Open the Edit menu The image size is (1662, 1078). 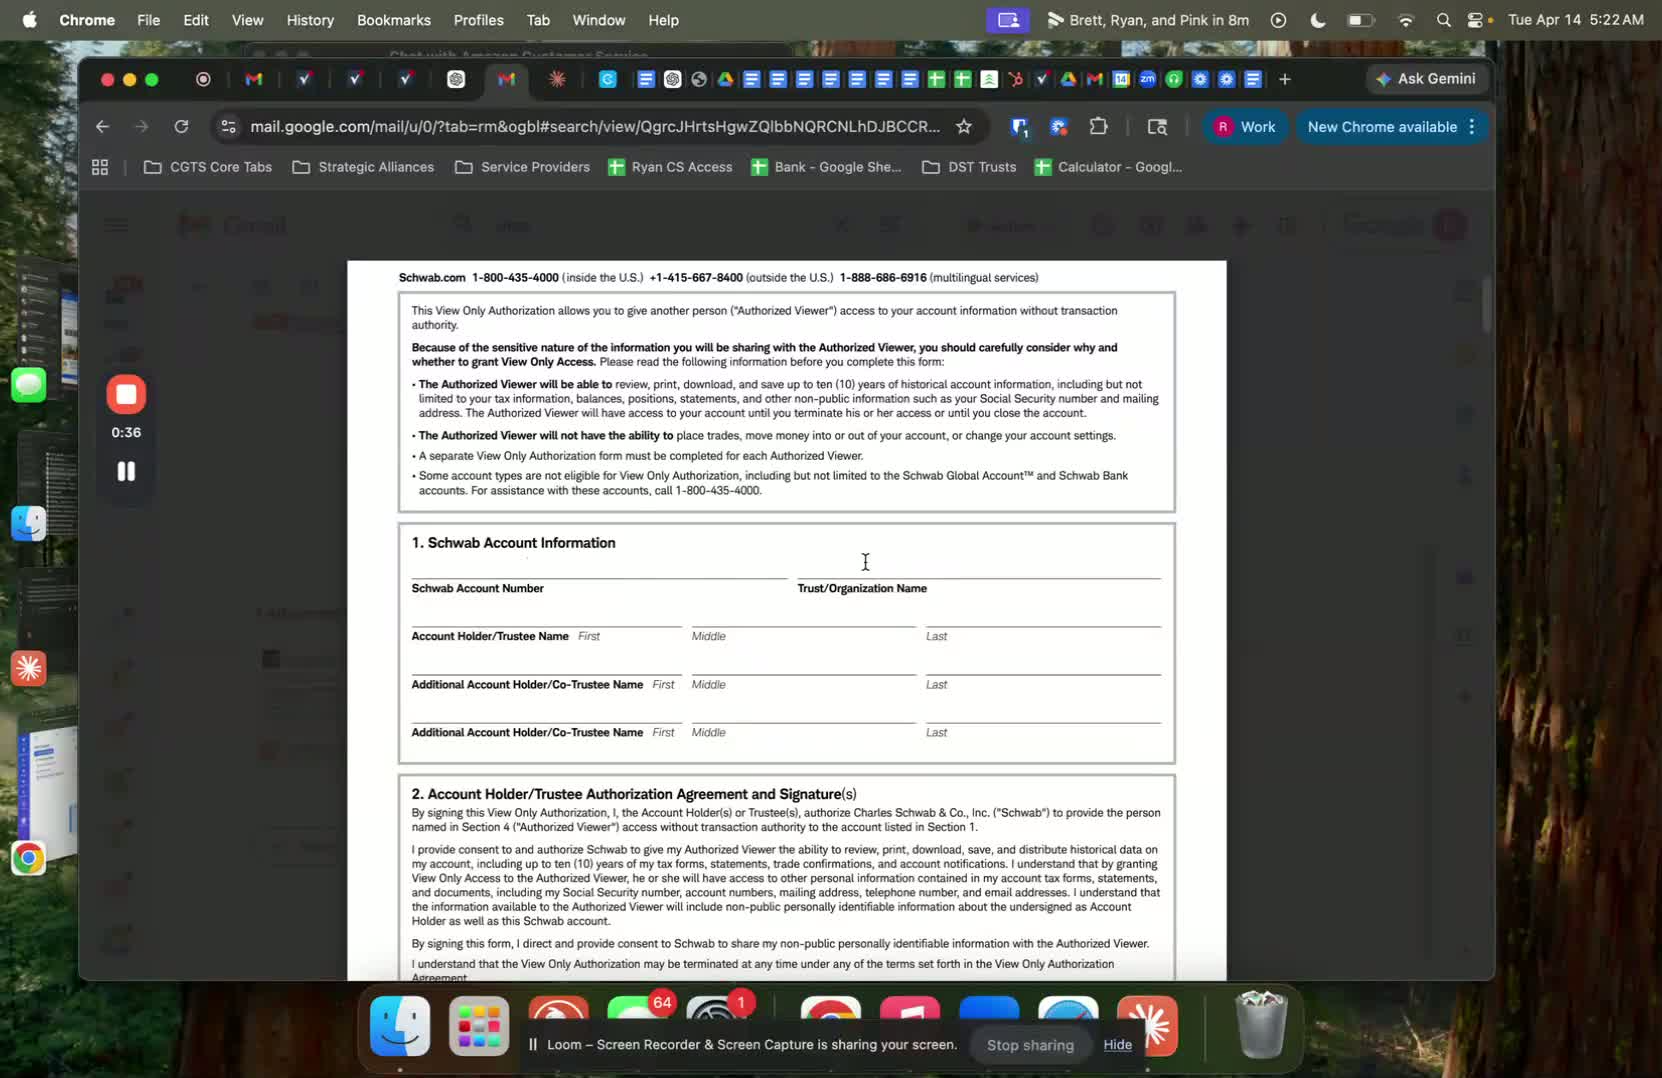click(196, 20)
